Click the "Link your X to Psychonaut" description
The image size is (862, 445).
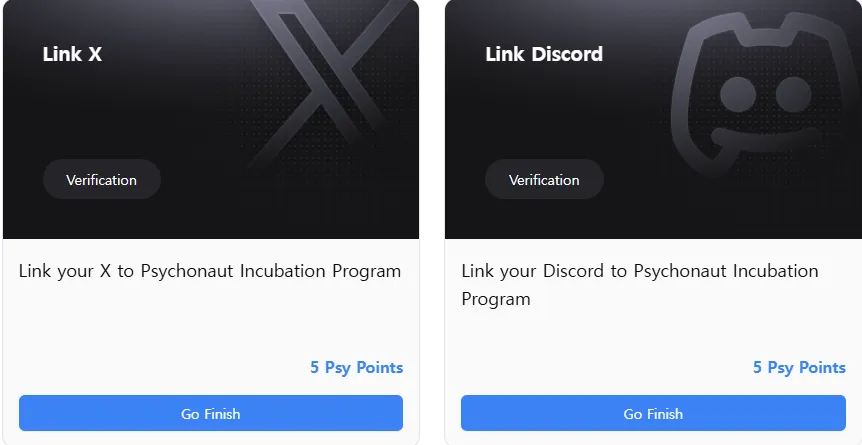pyautogui.click(x=210, y=271)
